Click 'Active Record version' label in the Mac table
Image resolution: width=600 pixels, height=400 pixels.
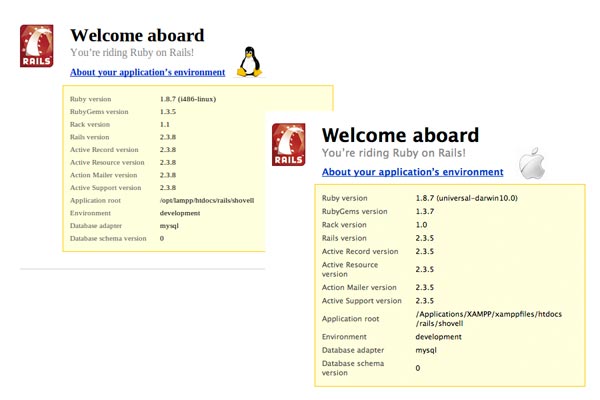point(360,251)
